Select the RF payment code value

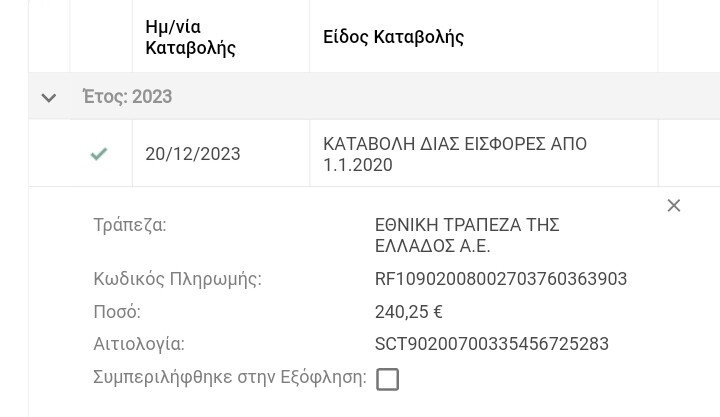point(501,279)
